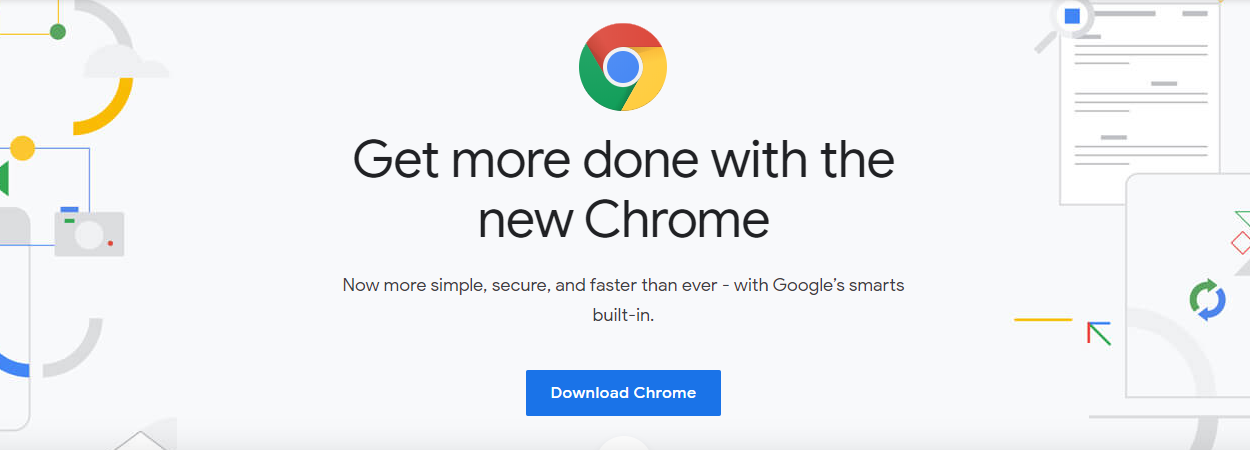Click the red and green corner arrow icon
Image resolution: width=1250 pixels, height=451 pixels.
(1099, 333)
